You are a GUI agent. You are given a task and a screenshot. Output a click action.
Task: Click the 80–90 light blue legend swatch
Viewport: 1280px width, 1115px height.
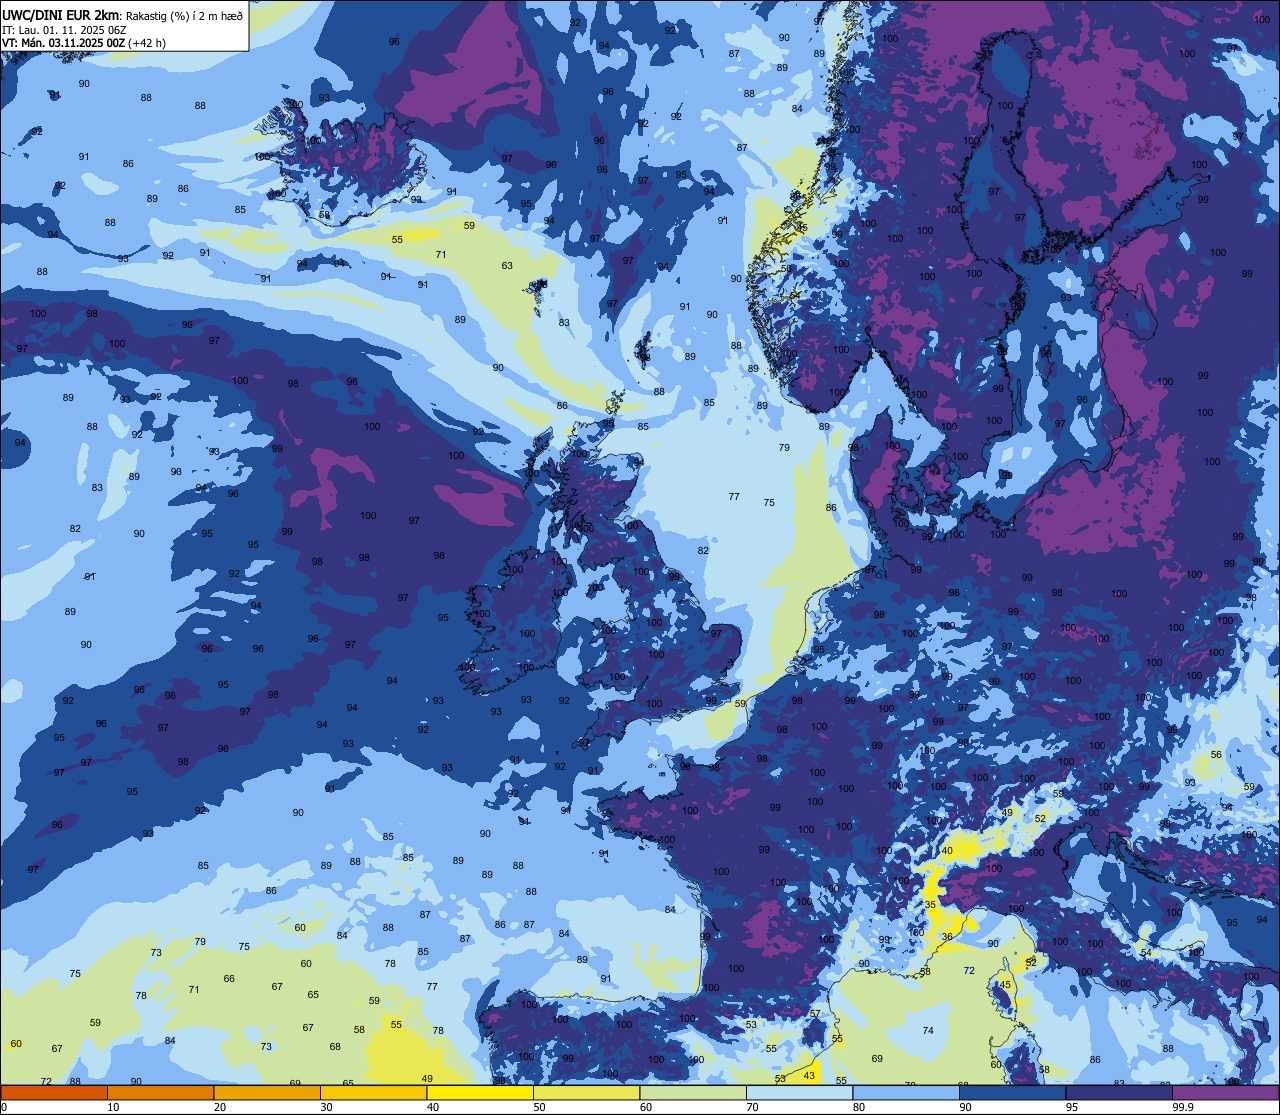point(906,1092)
